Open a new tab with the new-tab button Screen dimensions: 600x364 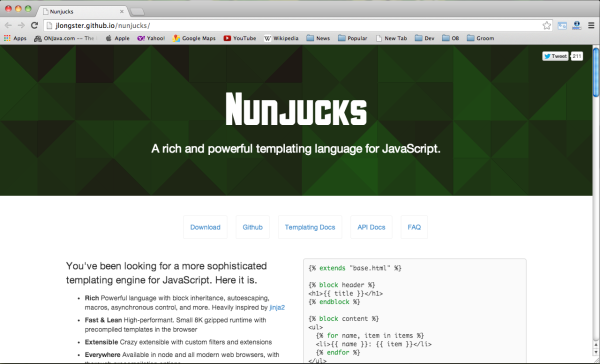click(x=137, y=12)
